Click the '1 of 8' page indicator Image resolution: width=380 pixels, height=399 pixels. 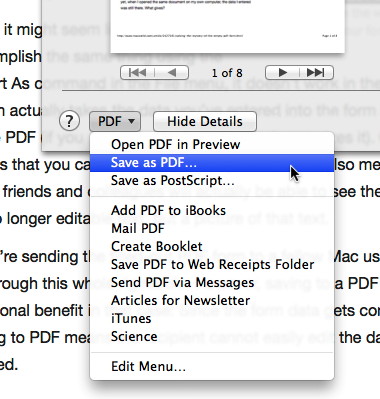pos(227,73)
